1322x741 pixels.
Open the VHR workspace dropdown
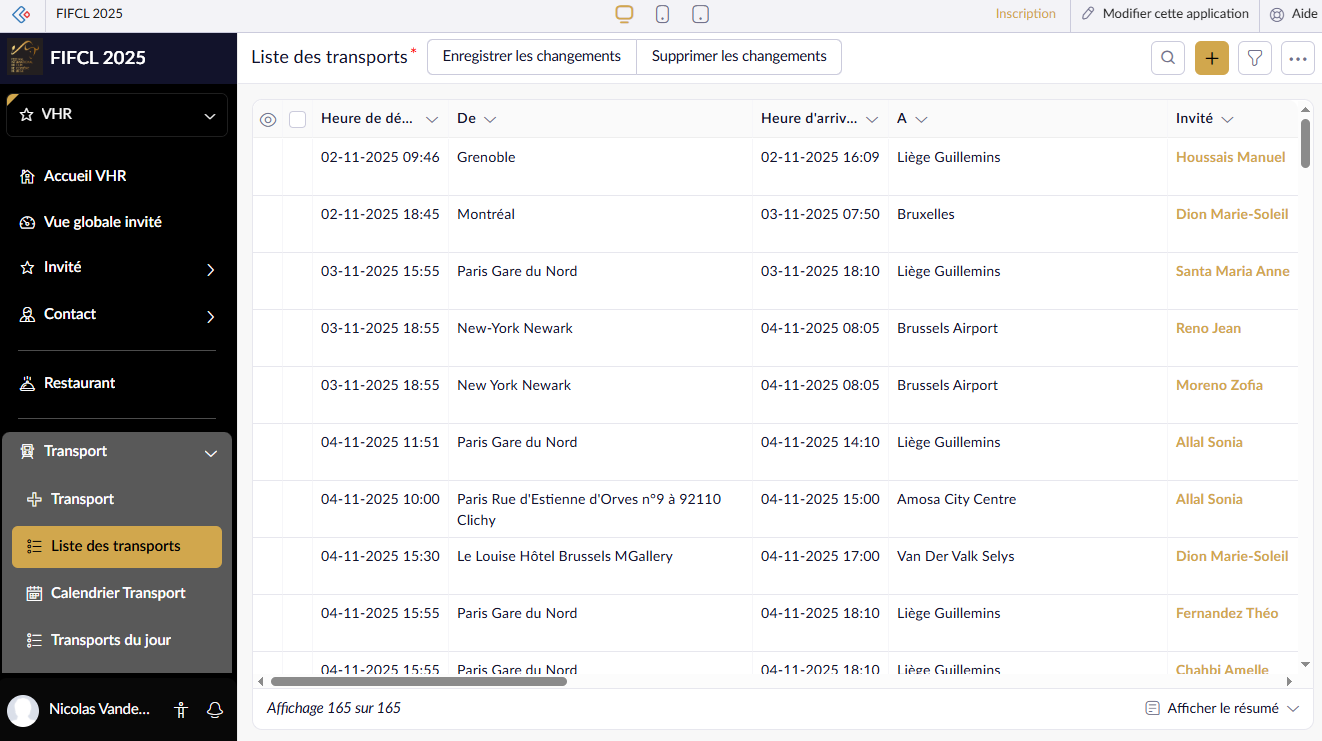pyautogui.click(x=117, y=115)
